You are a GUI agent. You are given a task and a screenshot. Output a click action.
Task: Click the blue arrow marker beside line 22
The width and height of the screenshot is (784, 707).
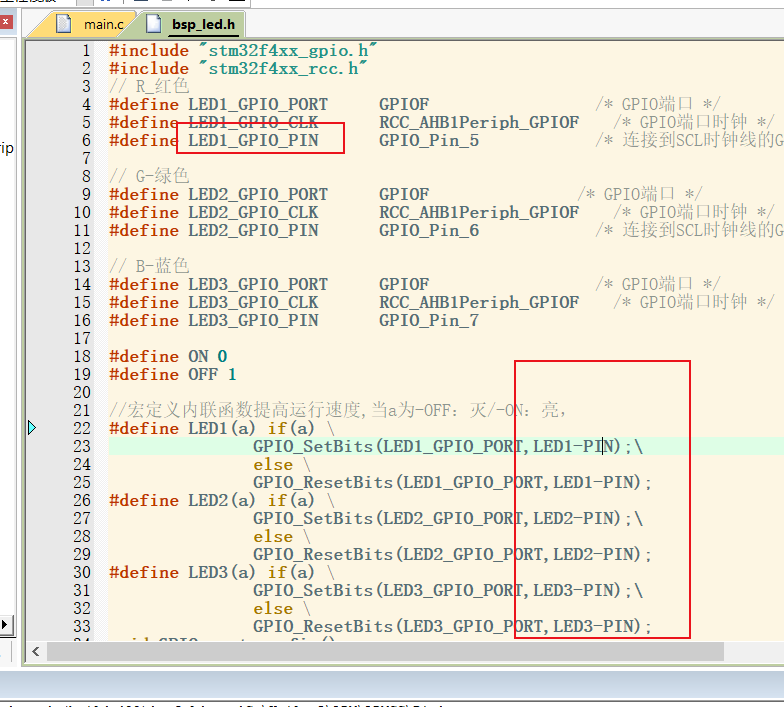32,428
